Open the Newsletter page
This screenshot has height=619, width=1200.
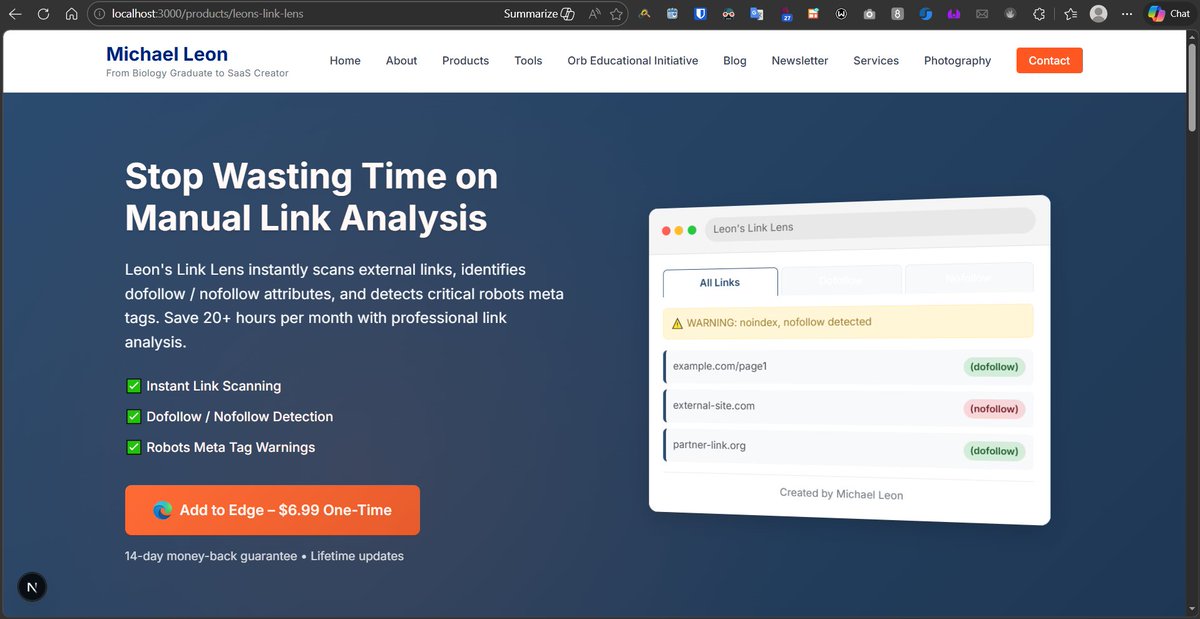tap(800, 61)
